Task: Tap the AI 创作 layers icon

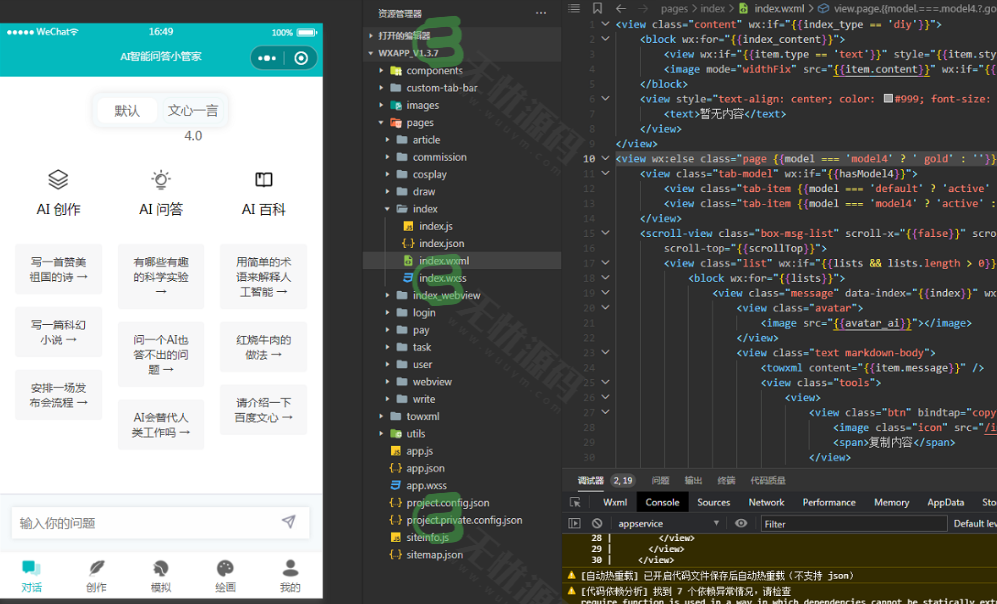Action: 58,180
